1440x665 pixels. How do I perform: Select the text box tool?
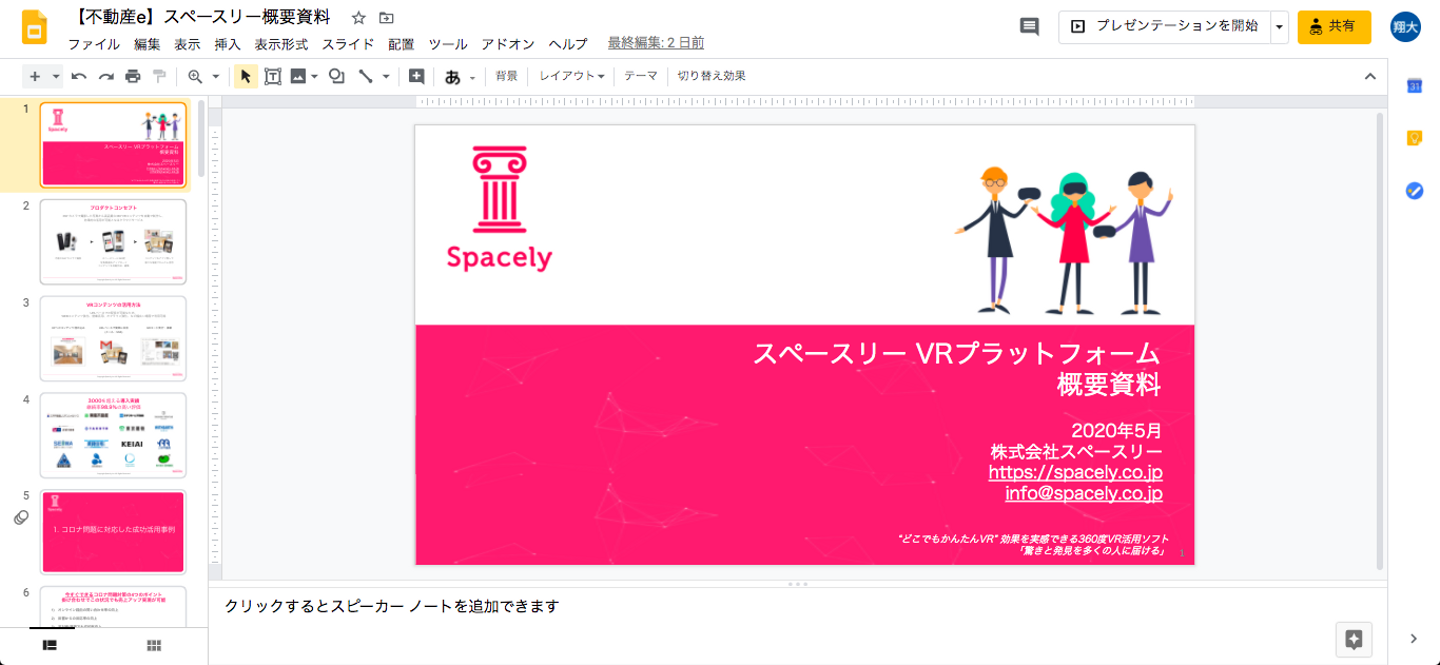click(272, 76)
